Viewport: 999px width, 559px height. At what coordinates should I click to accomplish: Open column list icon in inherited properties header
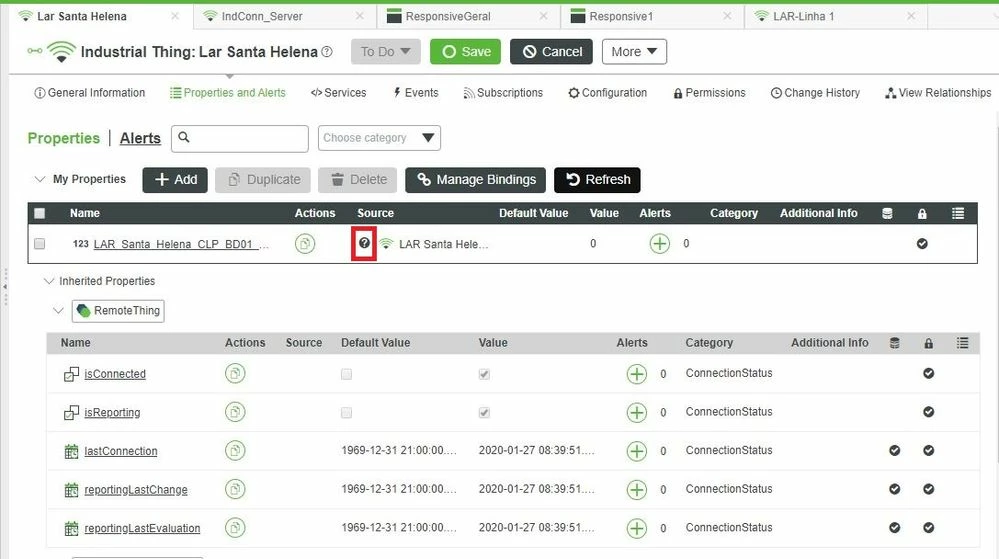[x=962, y=343]
